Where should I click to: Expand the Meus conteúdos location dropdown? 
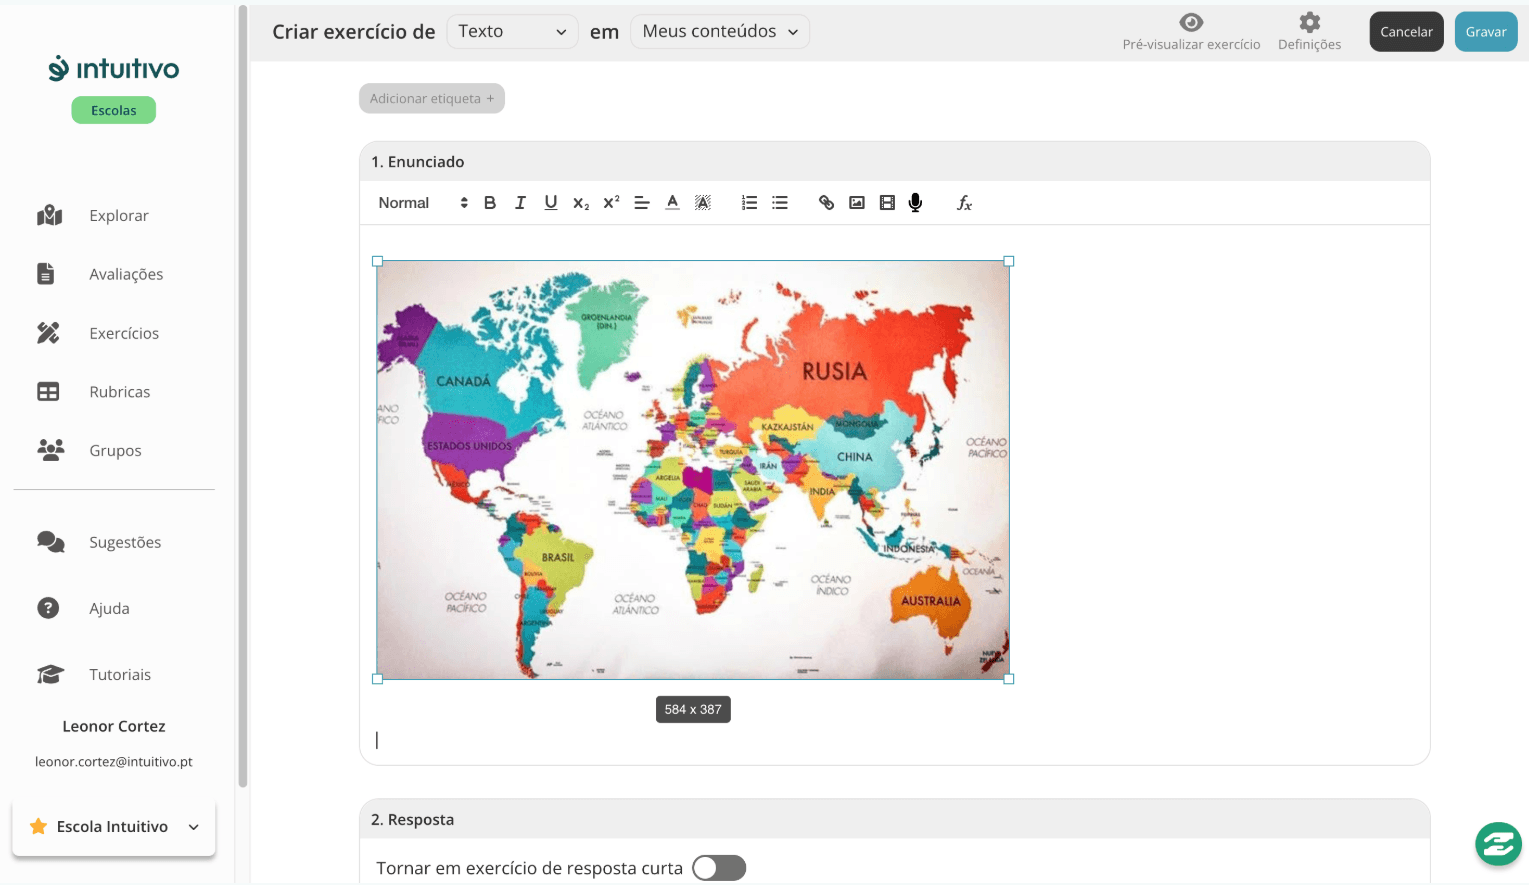719,32
